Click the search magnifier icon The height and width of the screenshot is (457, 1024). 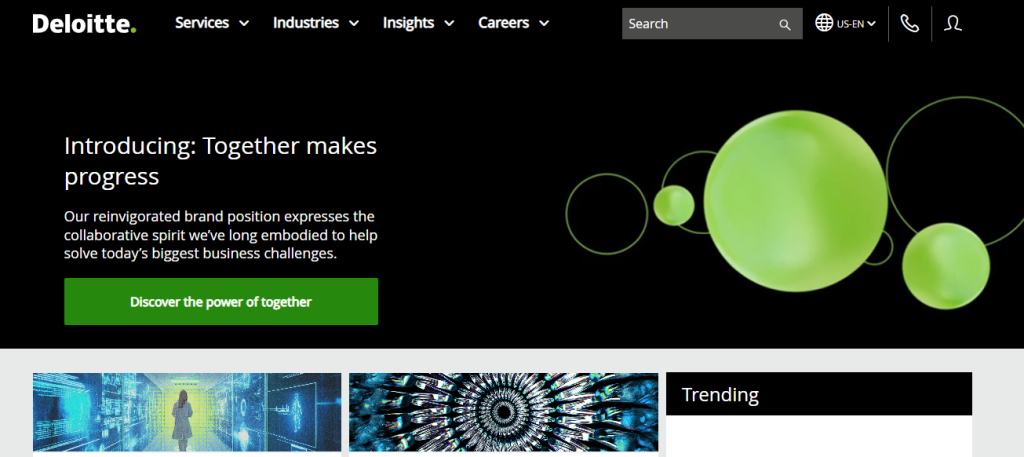click(x=784, y=24)
